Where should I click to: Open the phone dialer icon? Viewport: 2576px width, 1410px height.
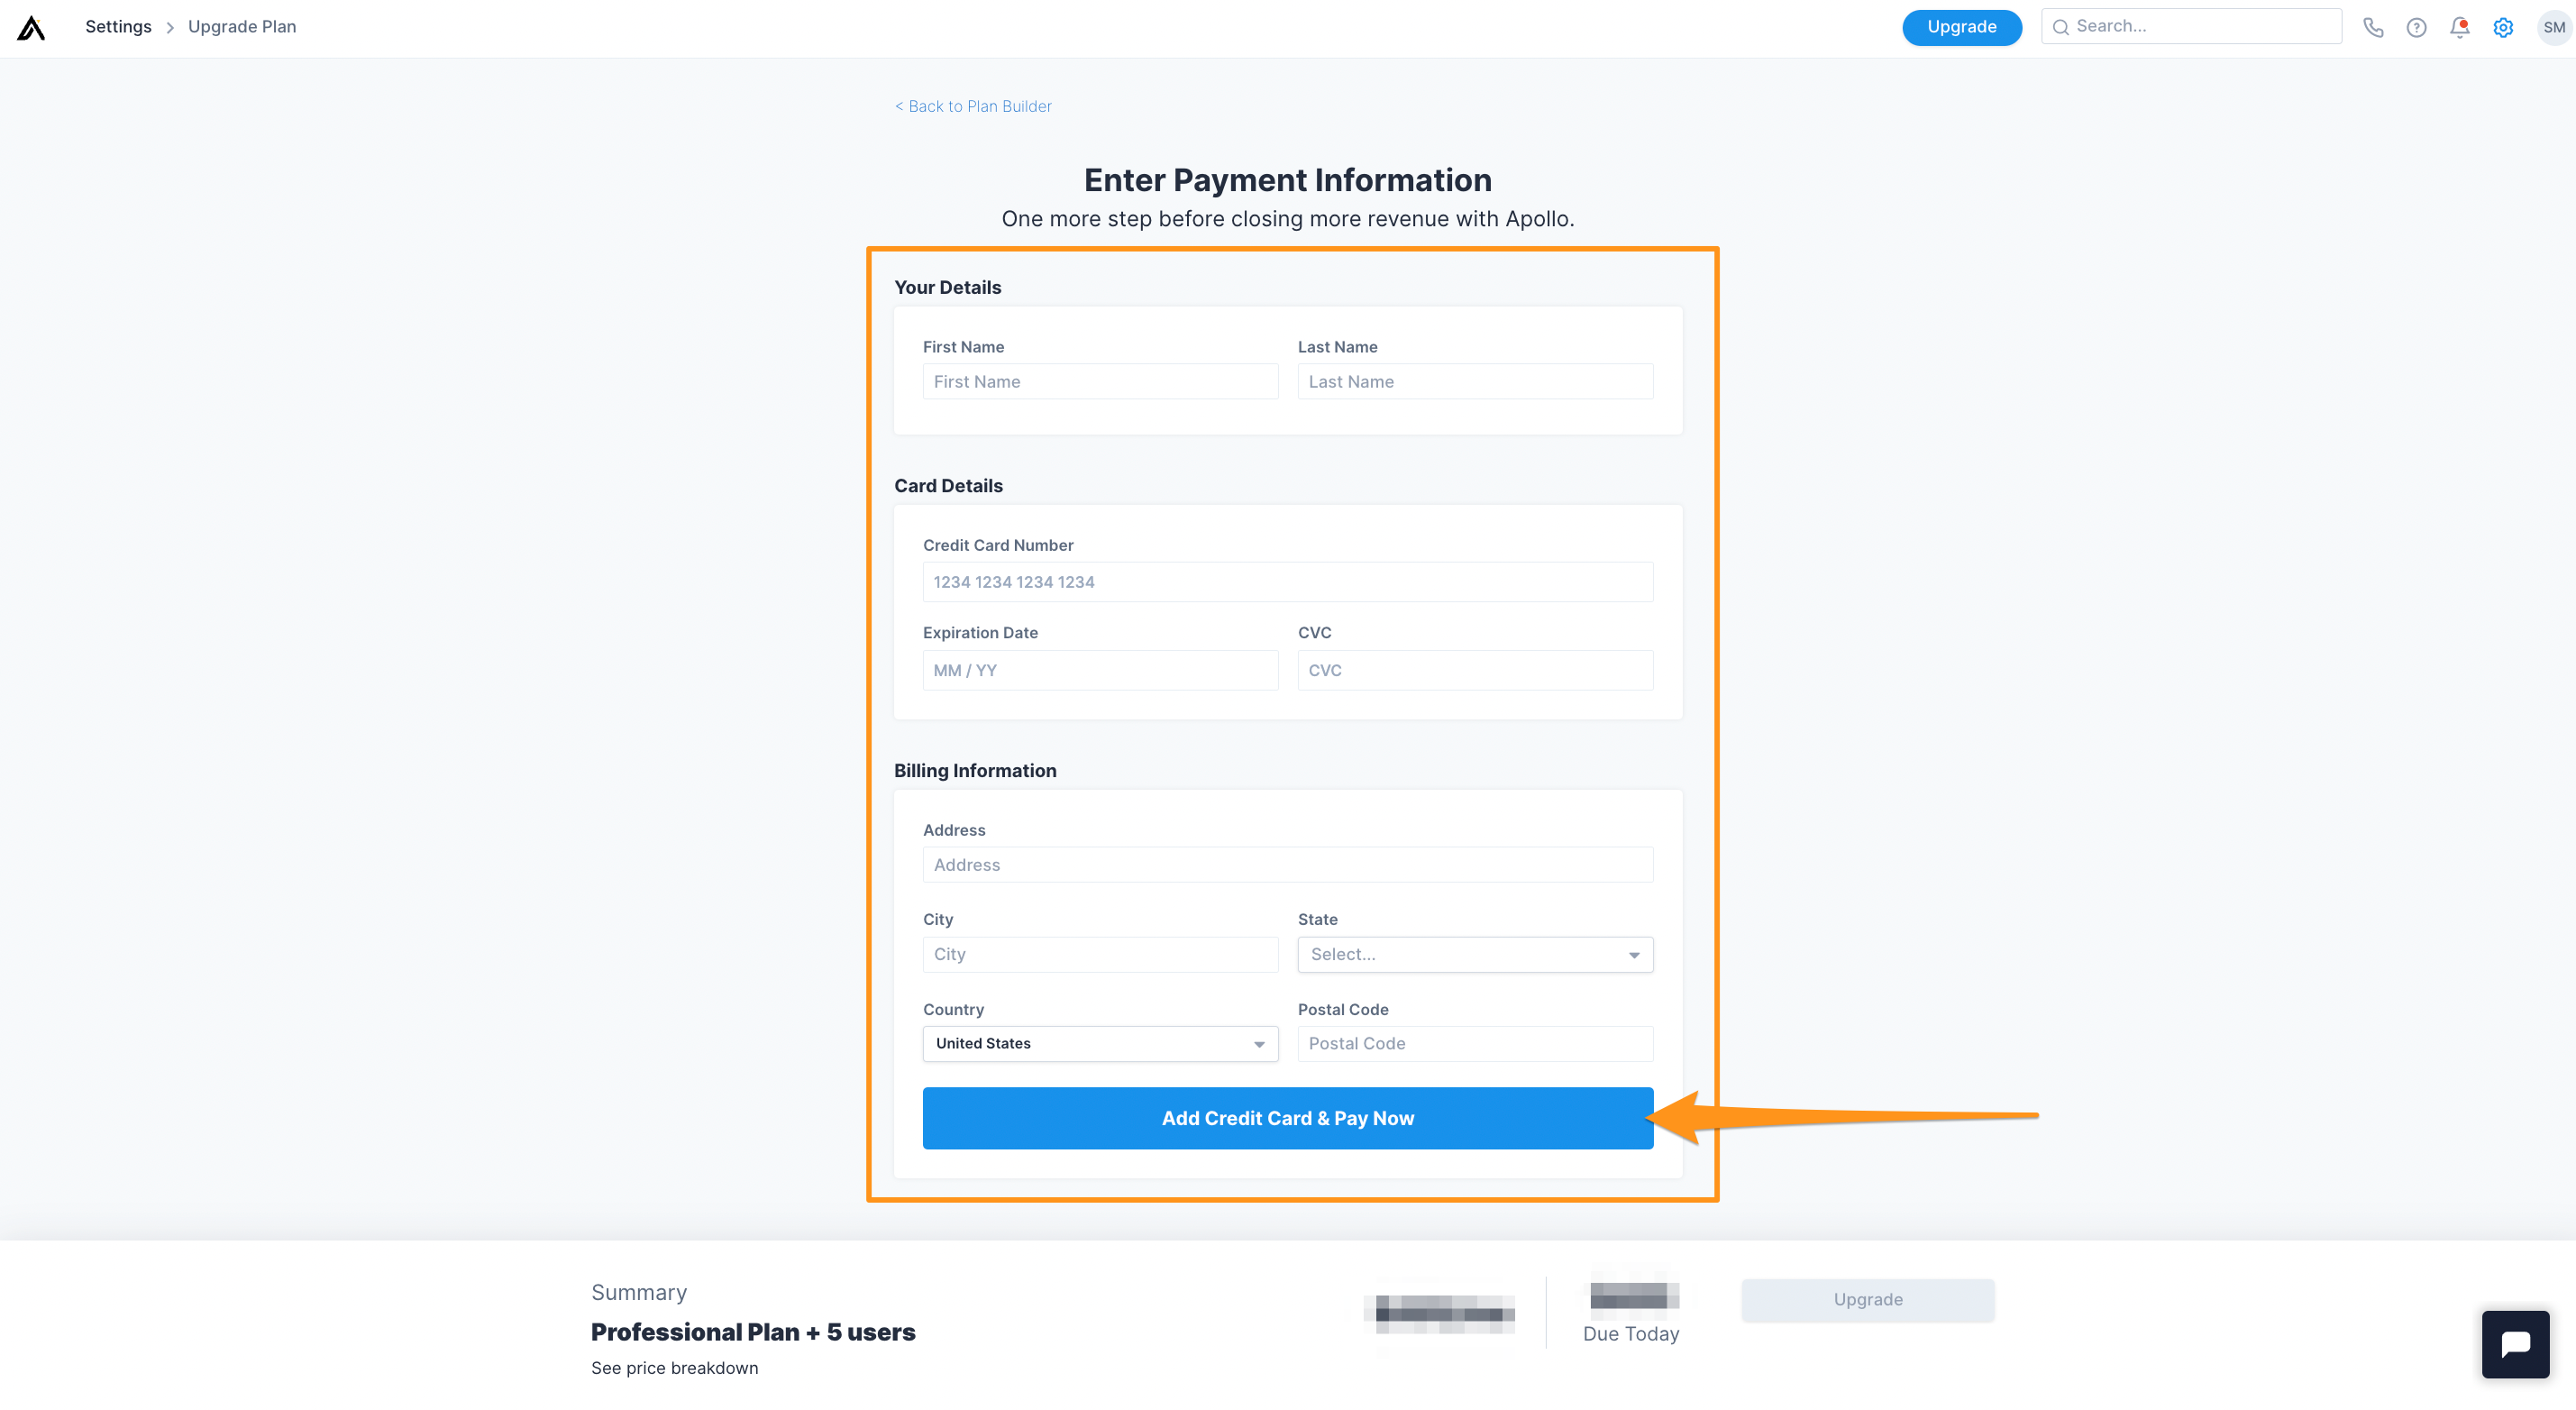[x=2373, y=27]
